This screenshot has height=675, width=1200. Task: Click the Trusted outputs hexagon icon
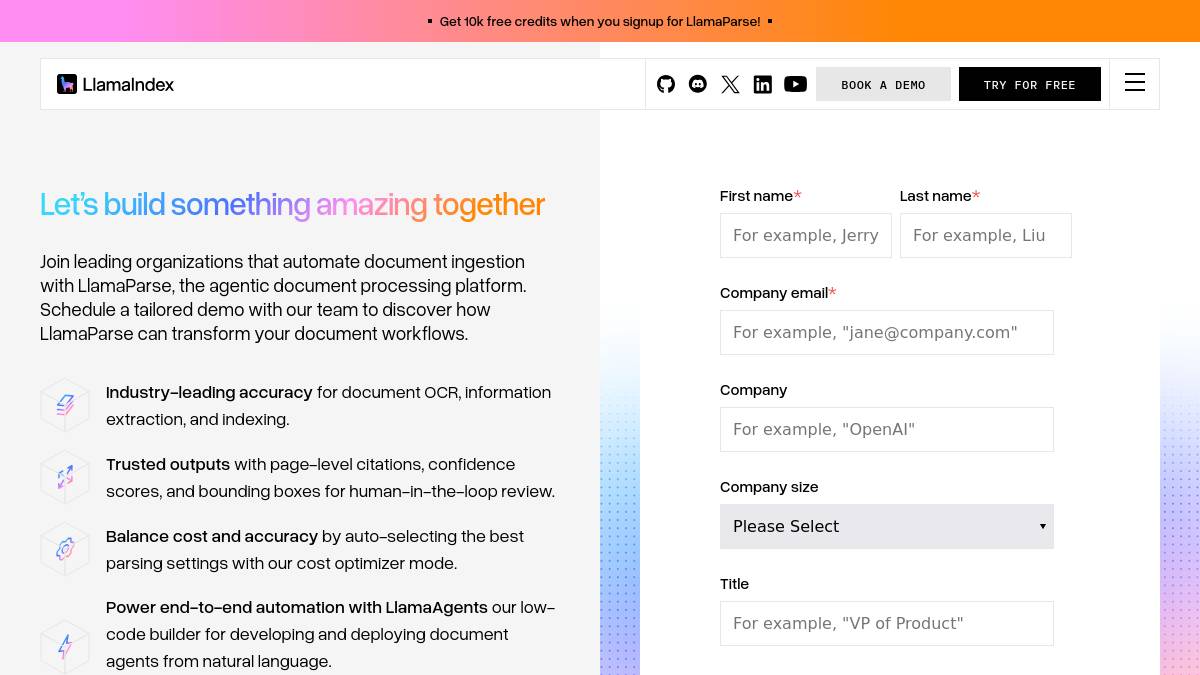pos(65,477)
